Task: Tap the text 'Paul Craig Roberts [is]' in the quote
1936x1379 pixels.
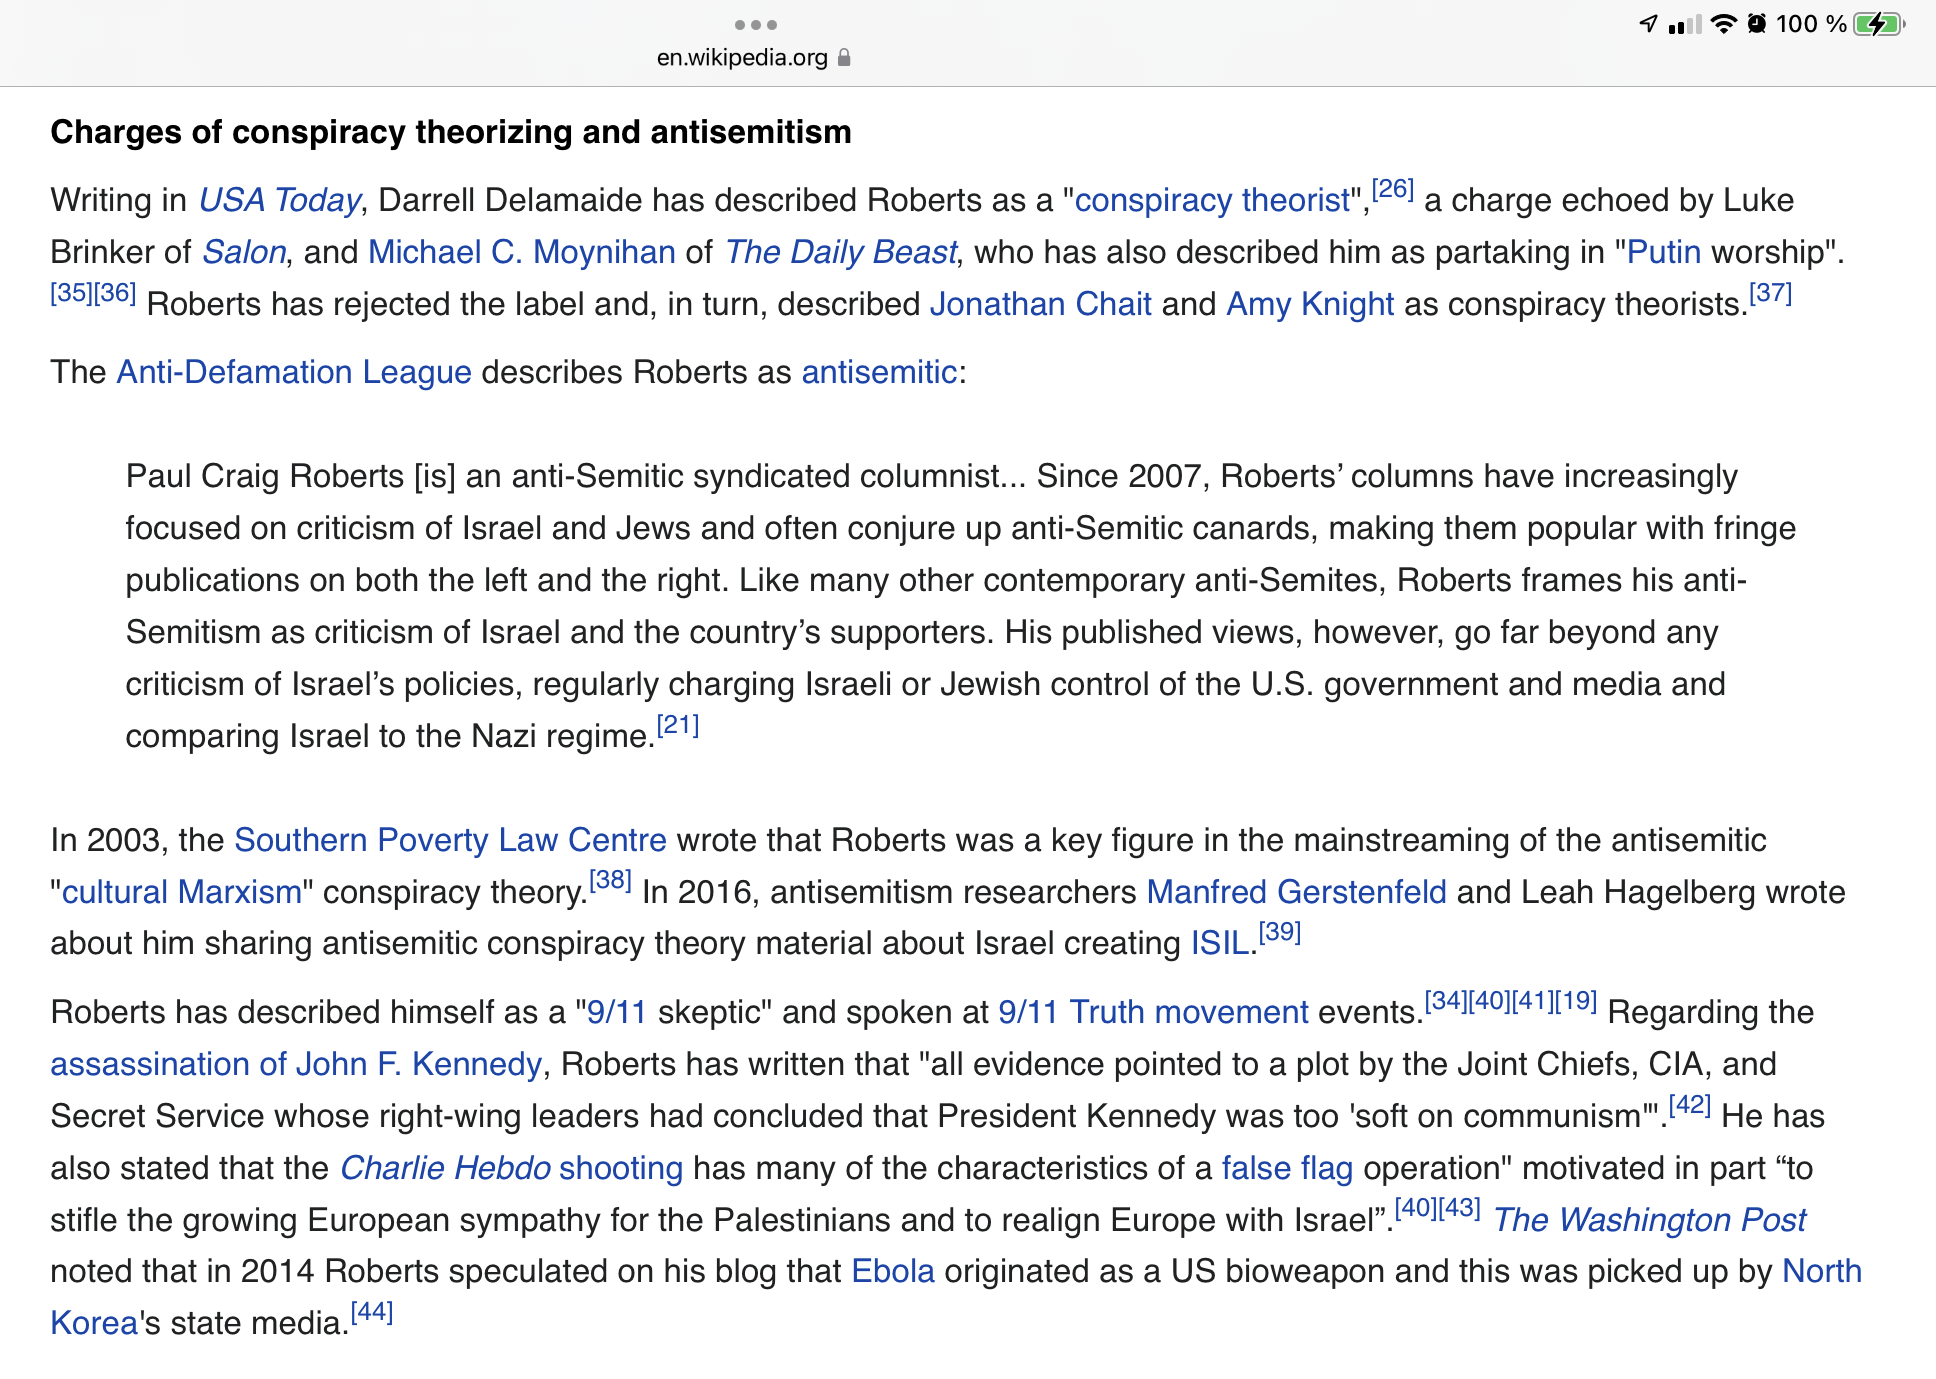Action: [x=290, y=476]
